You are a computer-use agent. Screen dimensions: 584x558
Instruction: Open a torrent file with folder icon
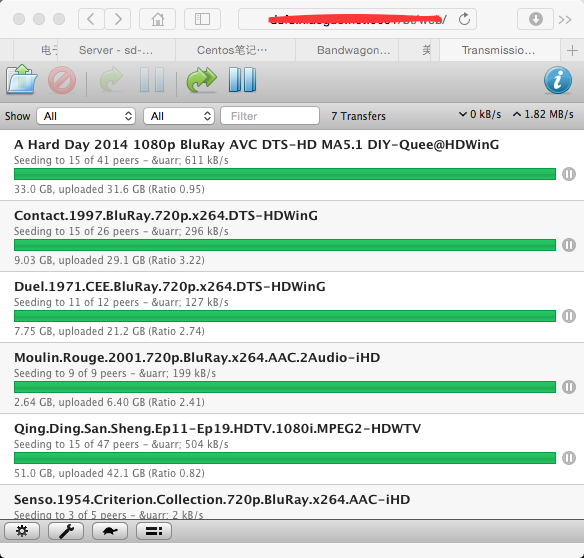point(22,79)
